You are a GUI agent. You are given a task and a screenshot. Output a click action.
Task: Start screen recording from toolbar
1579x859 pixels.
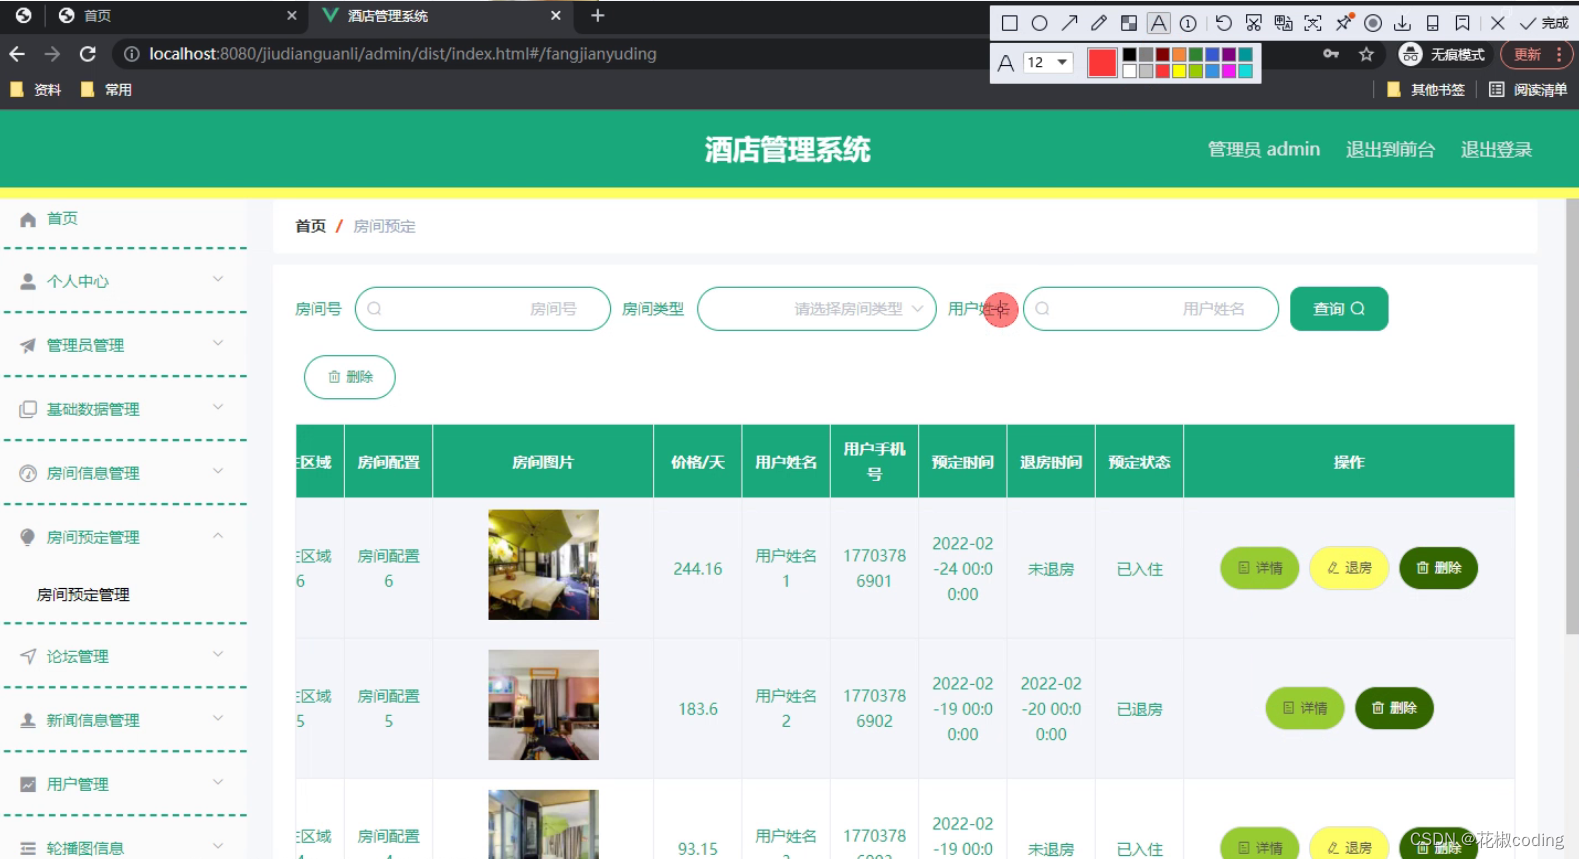click(1373, 23)
